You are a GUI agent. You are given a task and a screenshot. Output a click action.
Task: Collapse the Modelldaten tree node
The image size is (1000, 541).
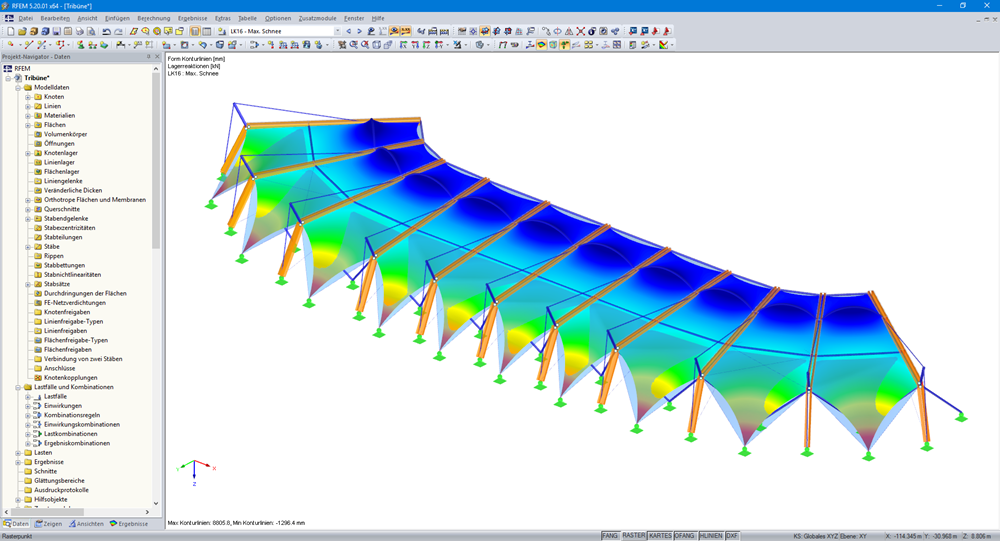pyautogui.click(x=18, y=87)
